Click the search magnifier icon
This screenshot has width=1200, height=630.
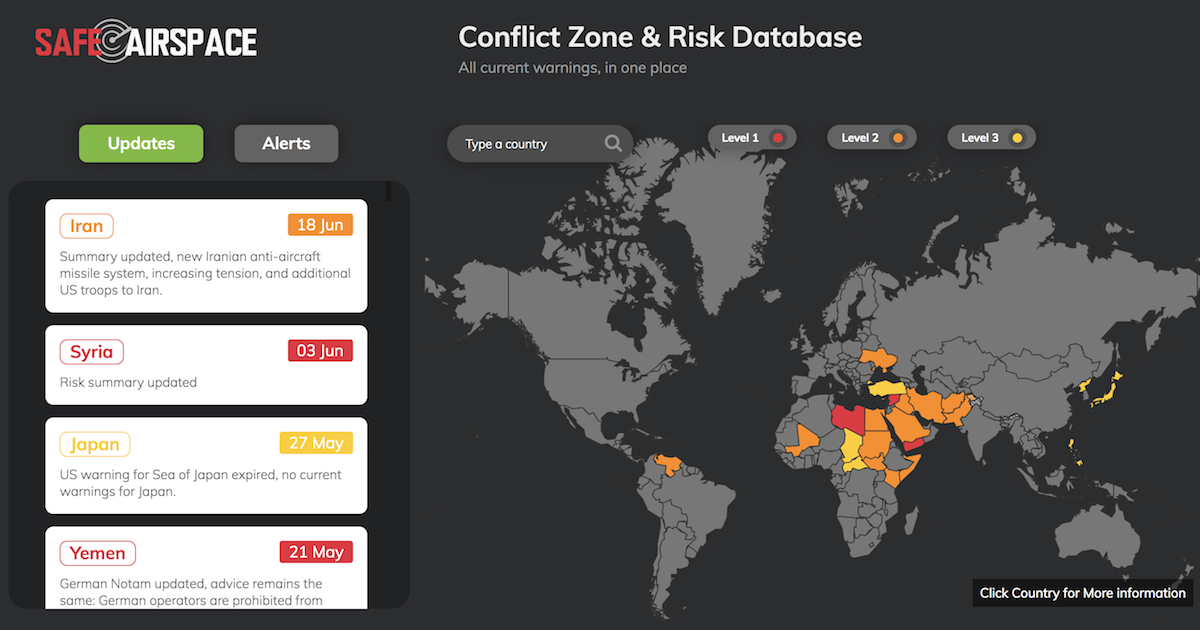[613, 143]
